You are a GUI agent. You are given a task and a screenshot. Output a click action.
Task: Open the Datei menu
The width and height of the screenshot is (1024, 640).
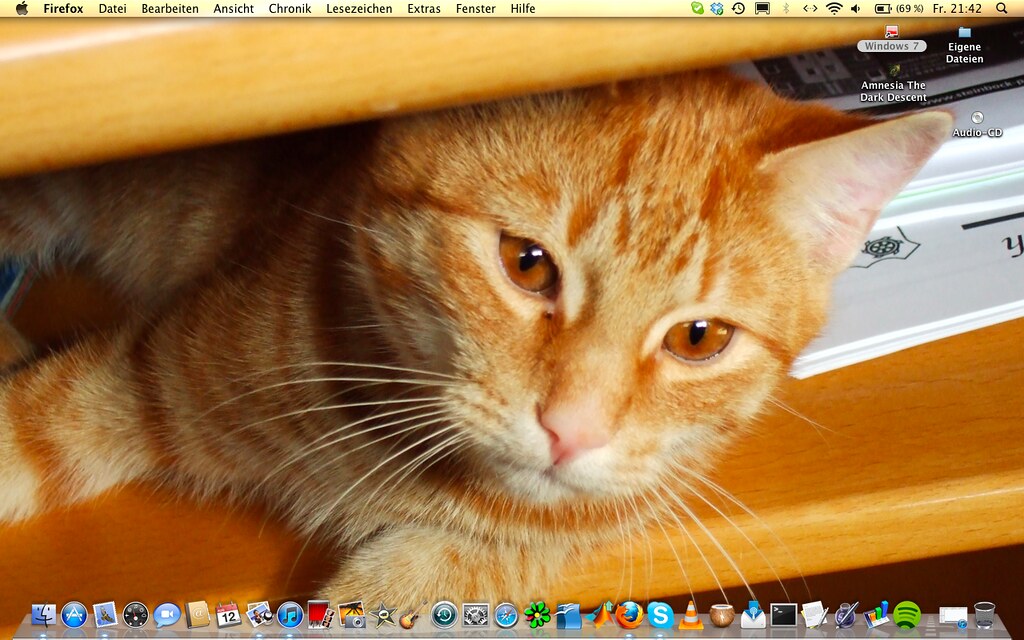[x=112, y=8]
